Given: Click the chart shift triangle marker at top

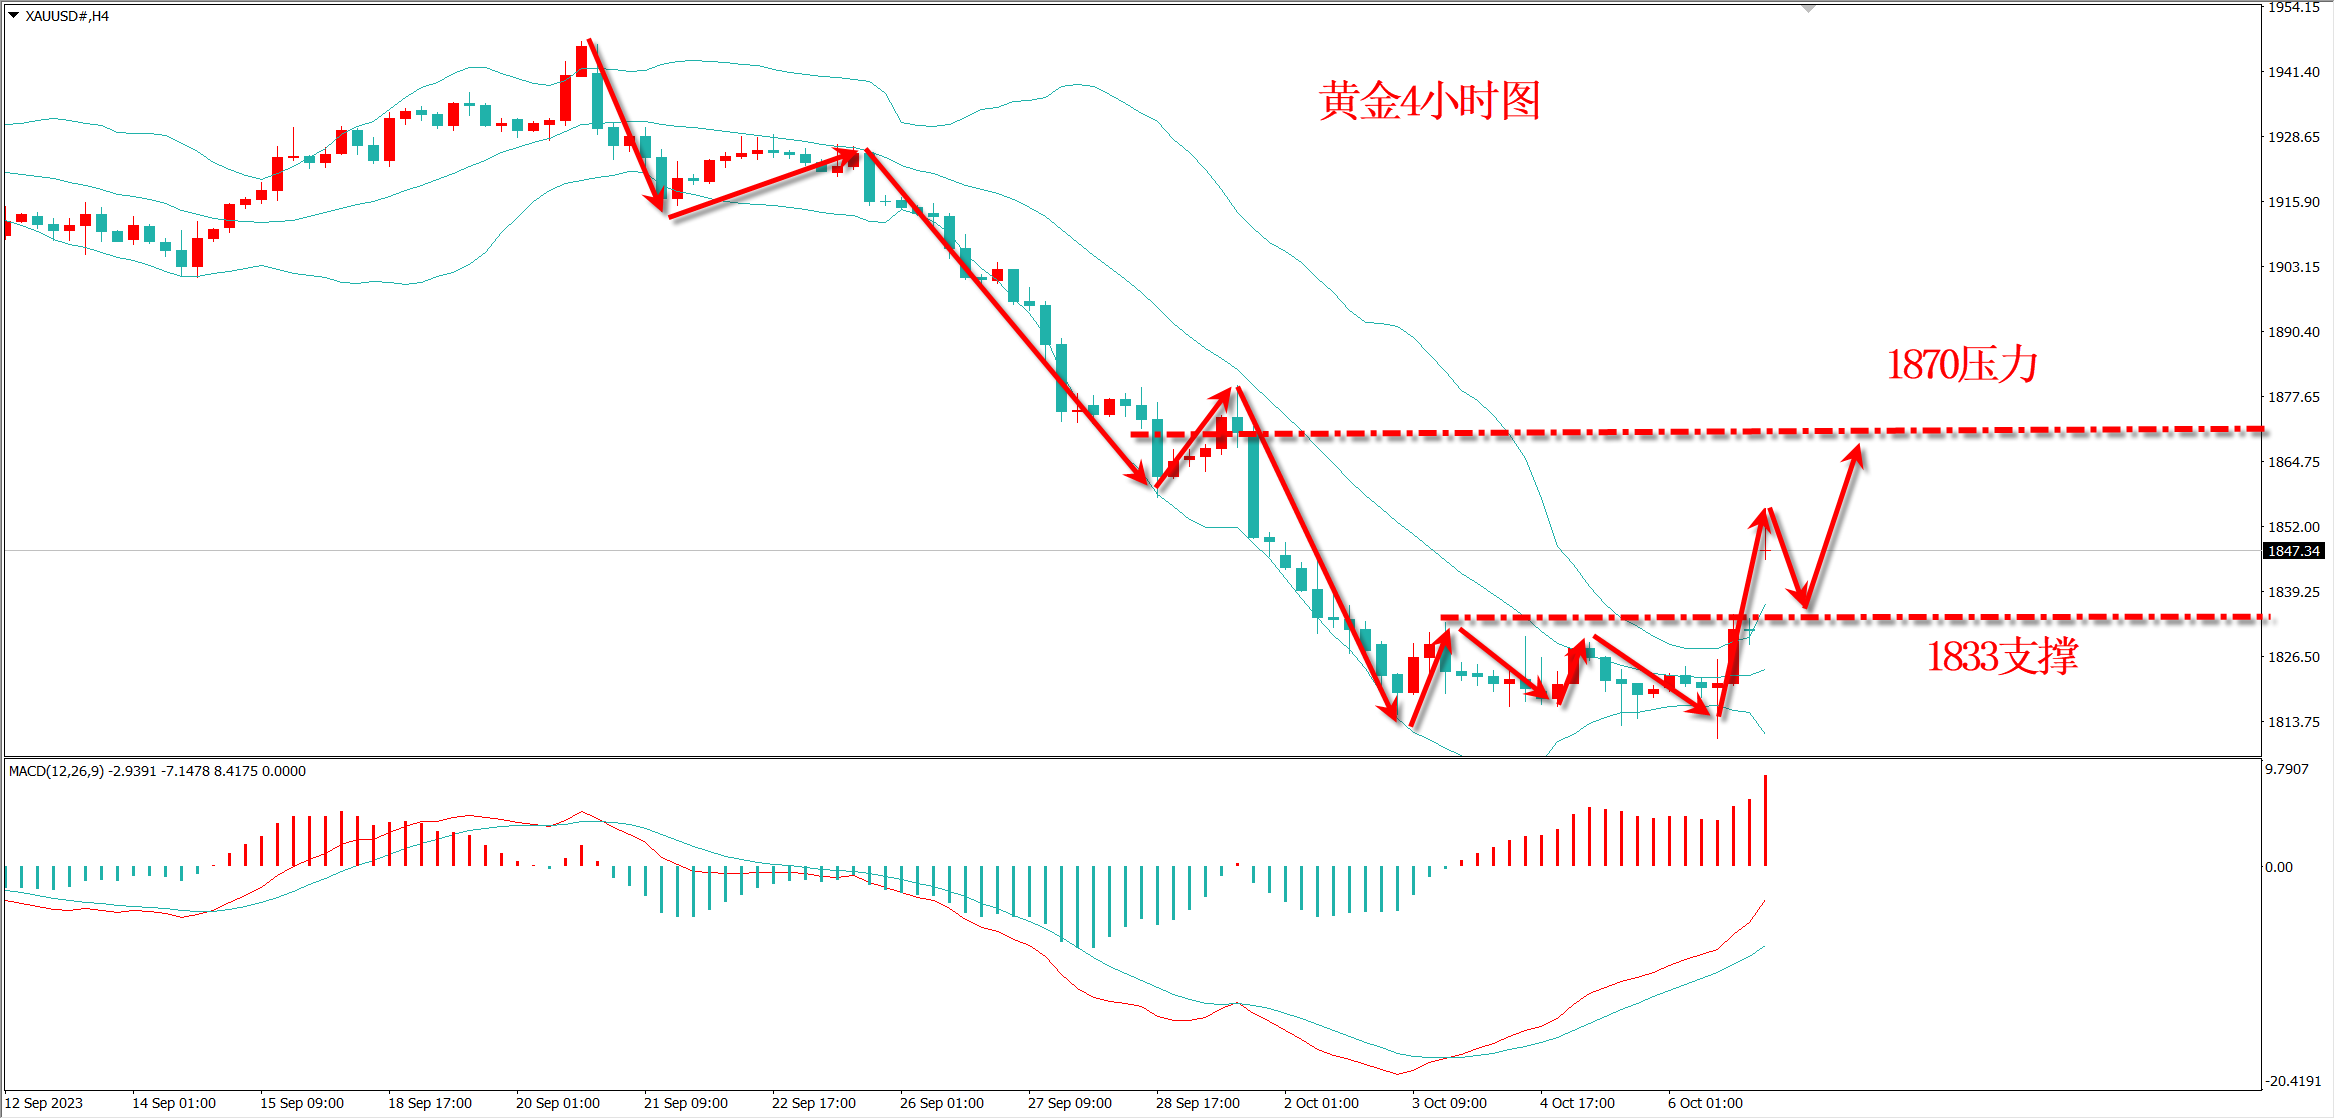Looking at the screenshot, I should pyautogui.click(x=1808, y=9).
